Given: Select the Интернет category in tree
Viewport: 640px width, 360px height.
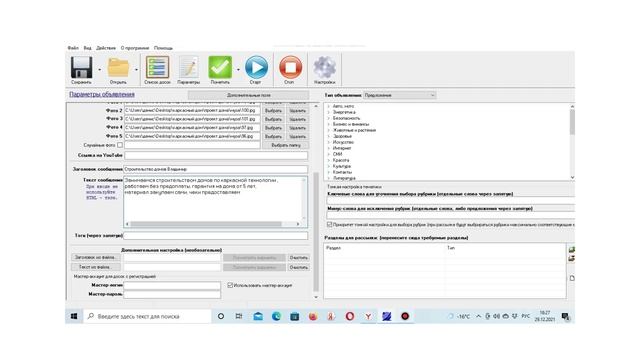Looking at the screenshot, I should click(342, 148).
